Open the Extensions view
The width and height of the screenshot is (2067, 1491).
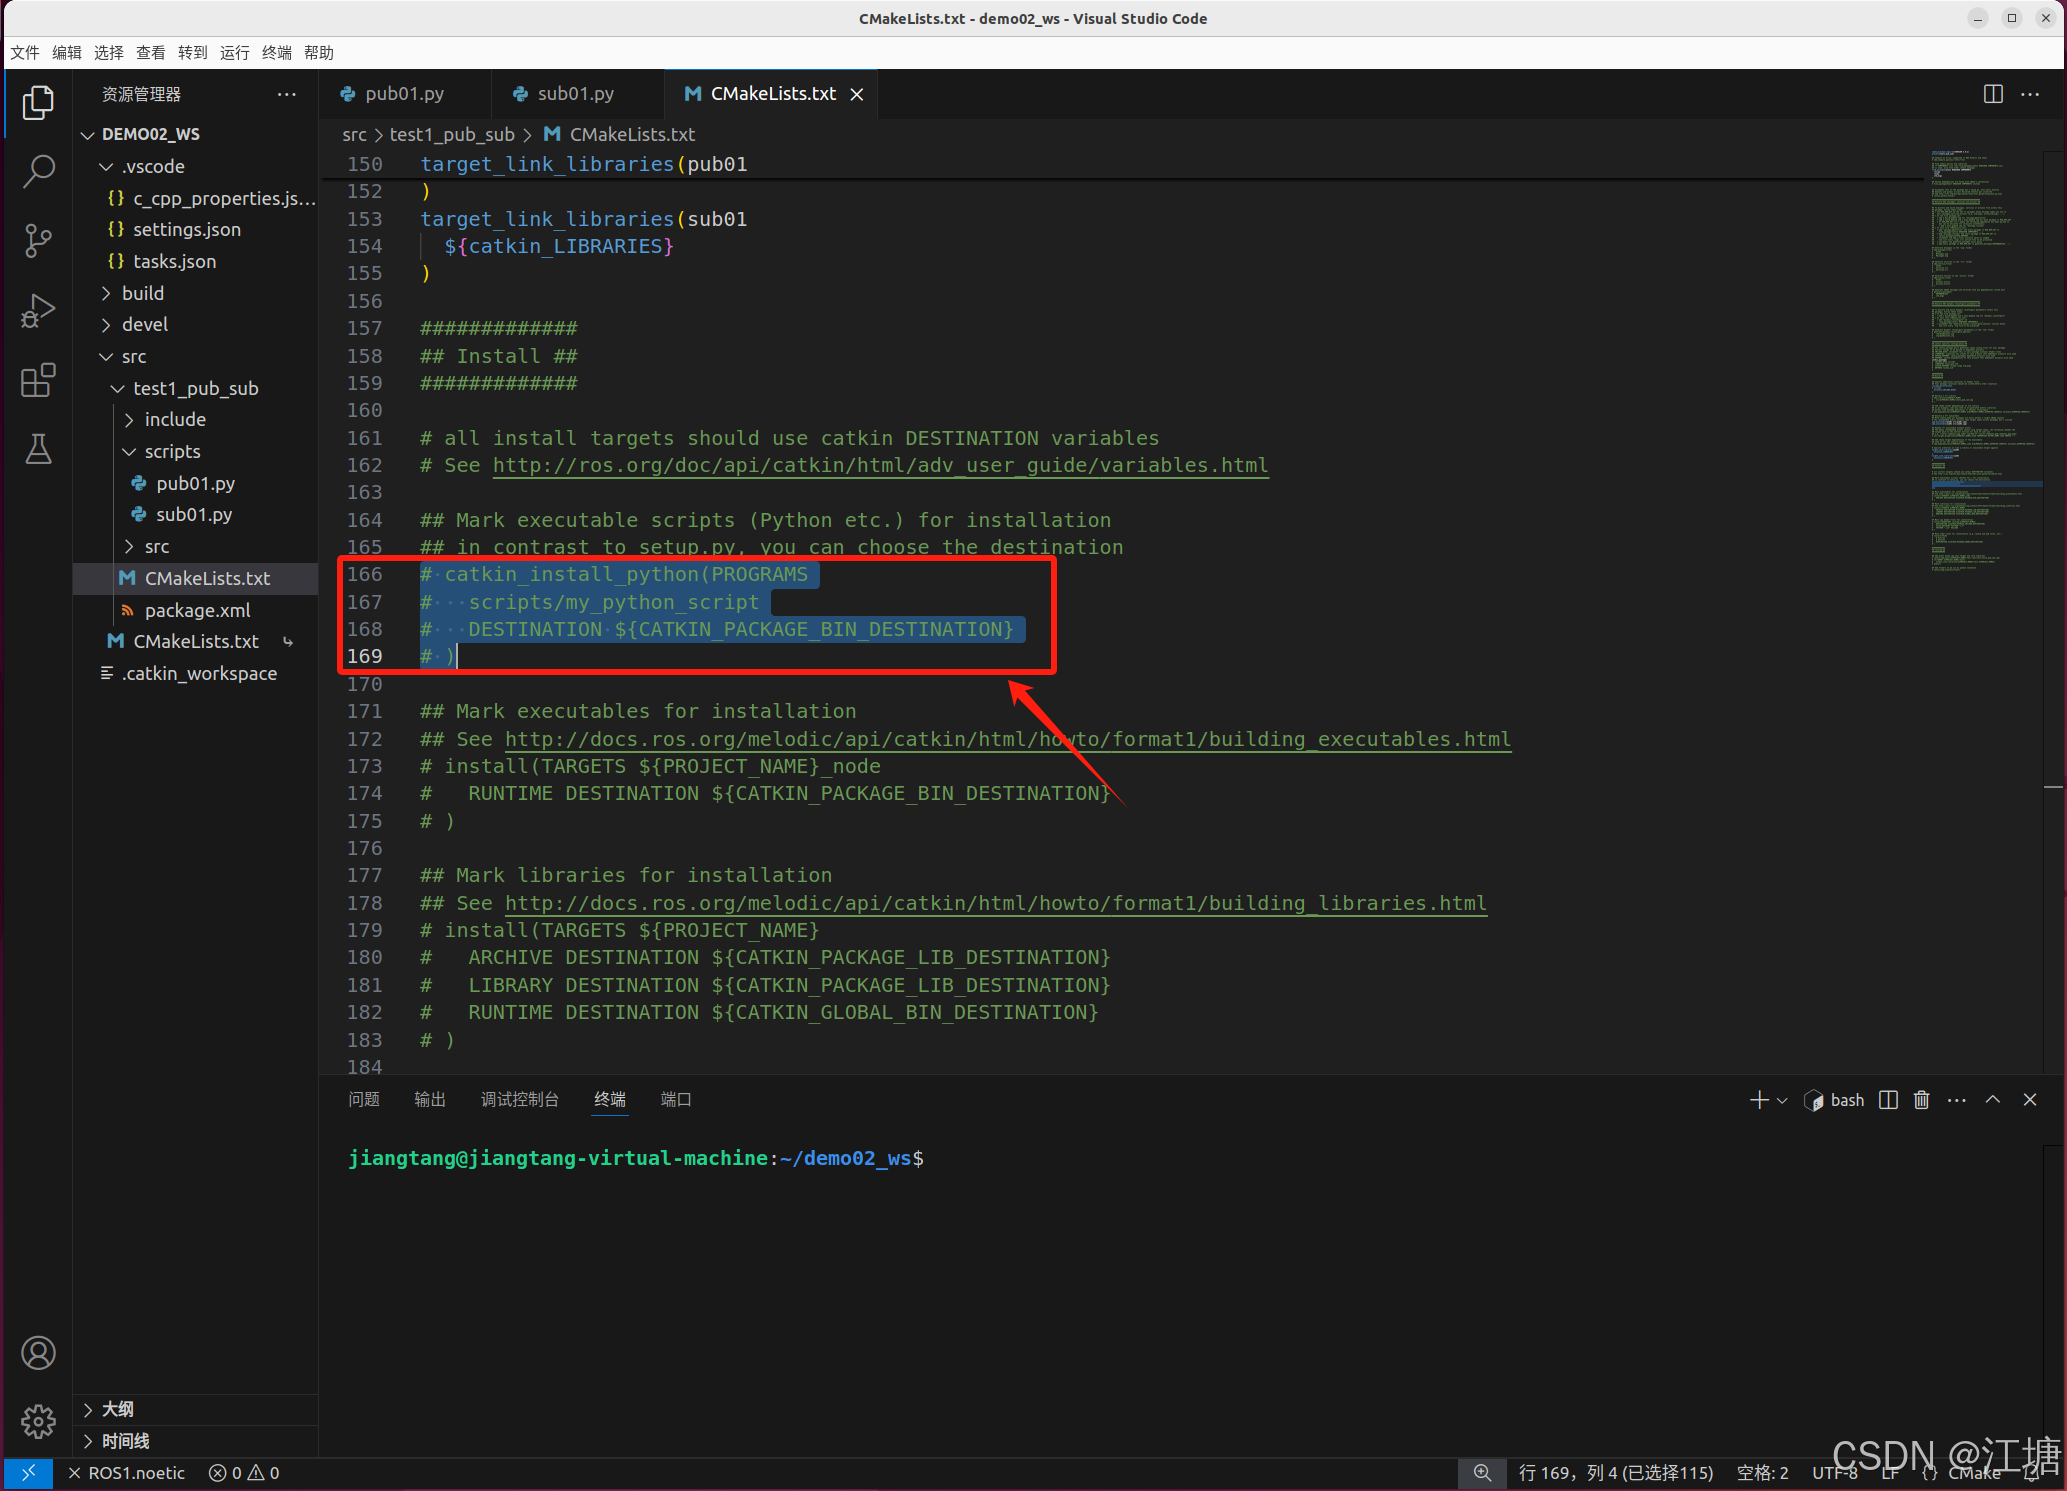(38, 380)
